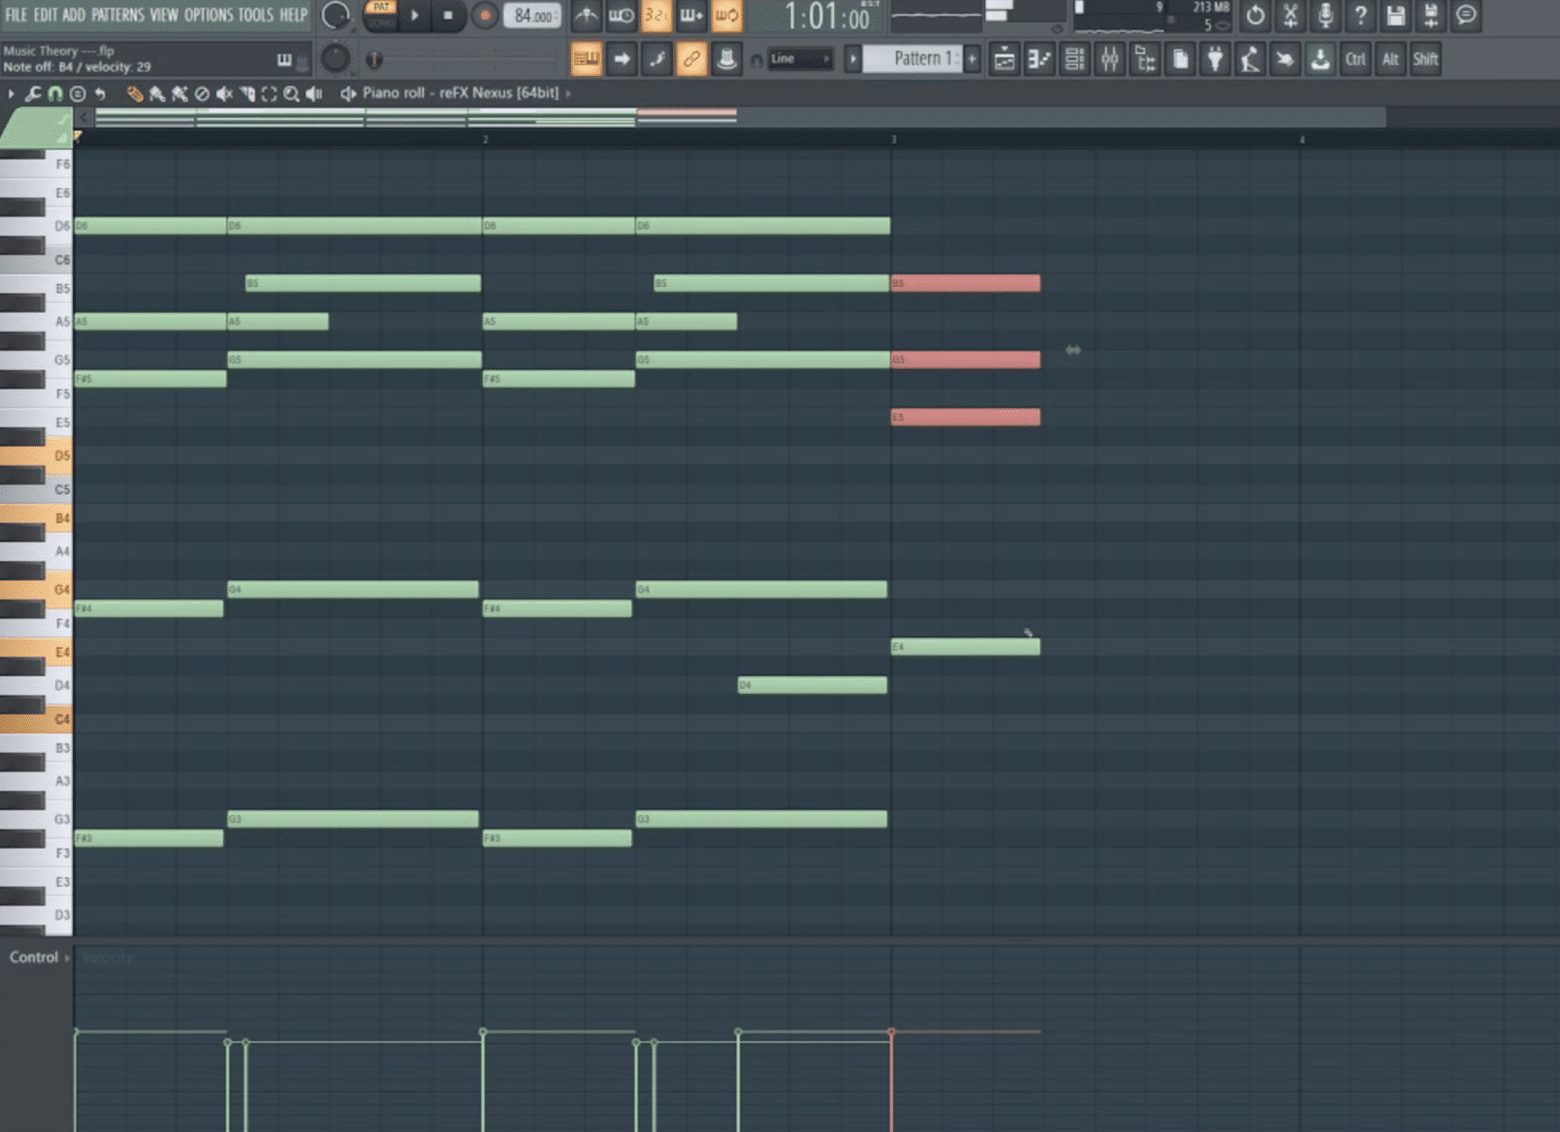Open the VIEW menu
Viewport: 1560px width, 1132px height.
164,15
